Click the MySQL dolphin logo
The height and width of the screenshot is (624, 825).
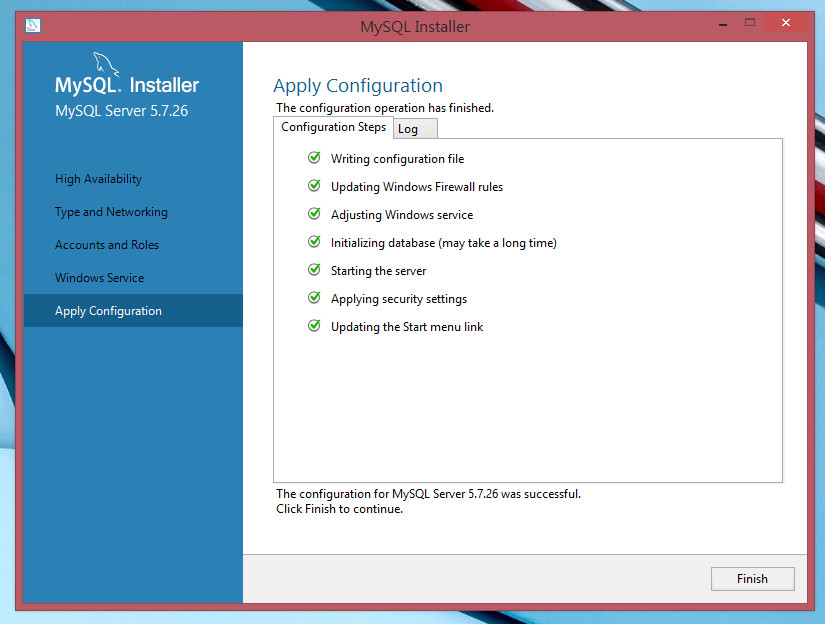point(106,64)
